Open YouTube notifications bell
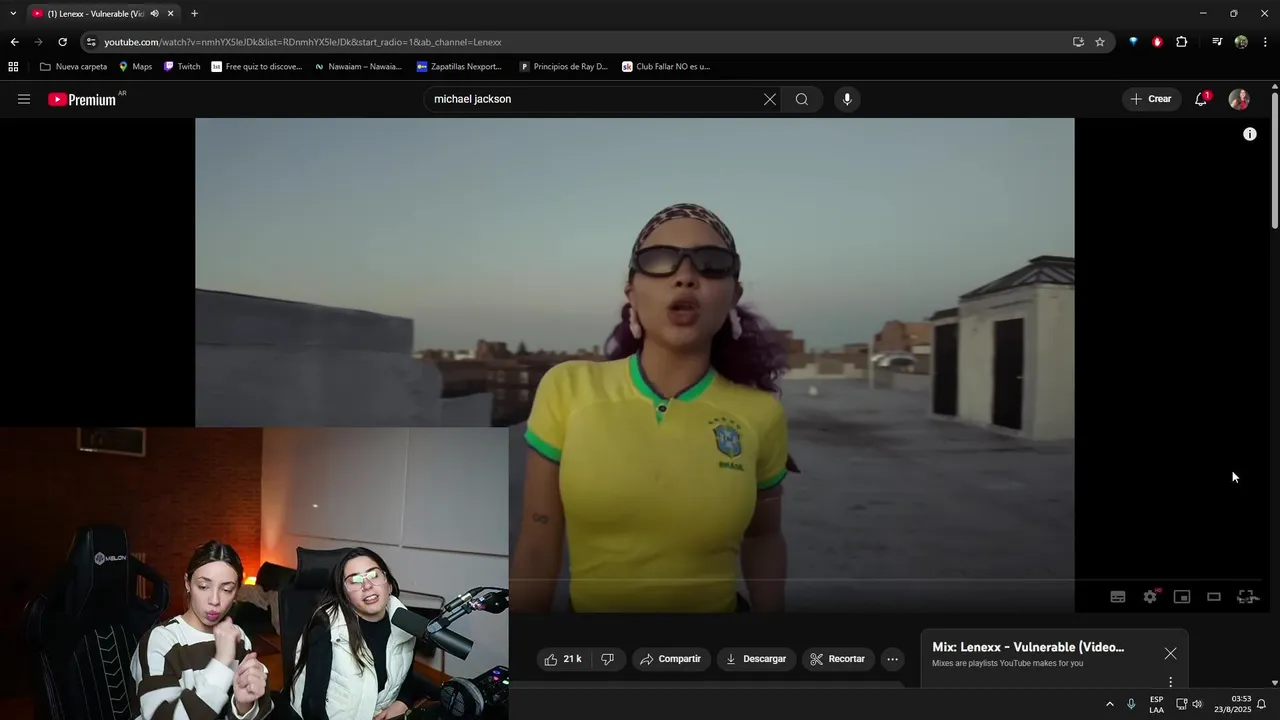 1201,99
